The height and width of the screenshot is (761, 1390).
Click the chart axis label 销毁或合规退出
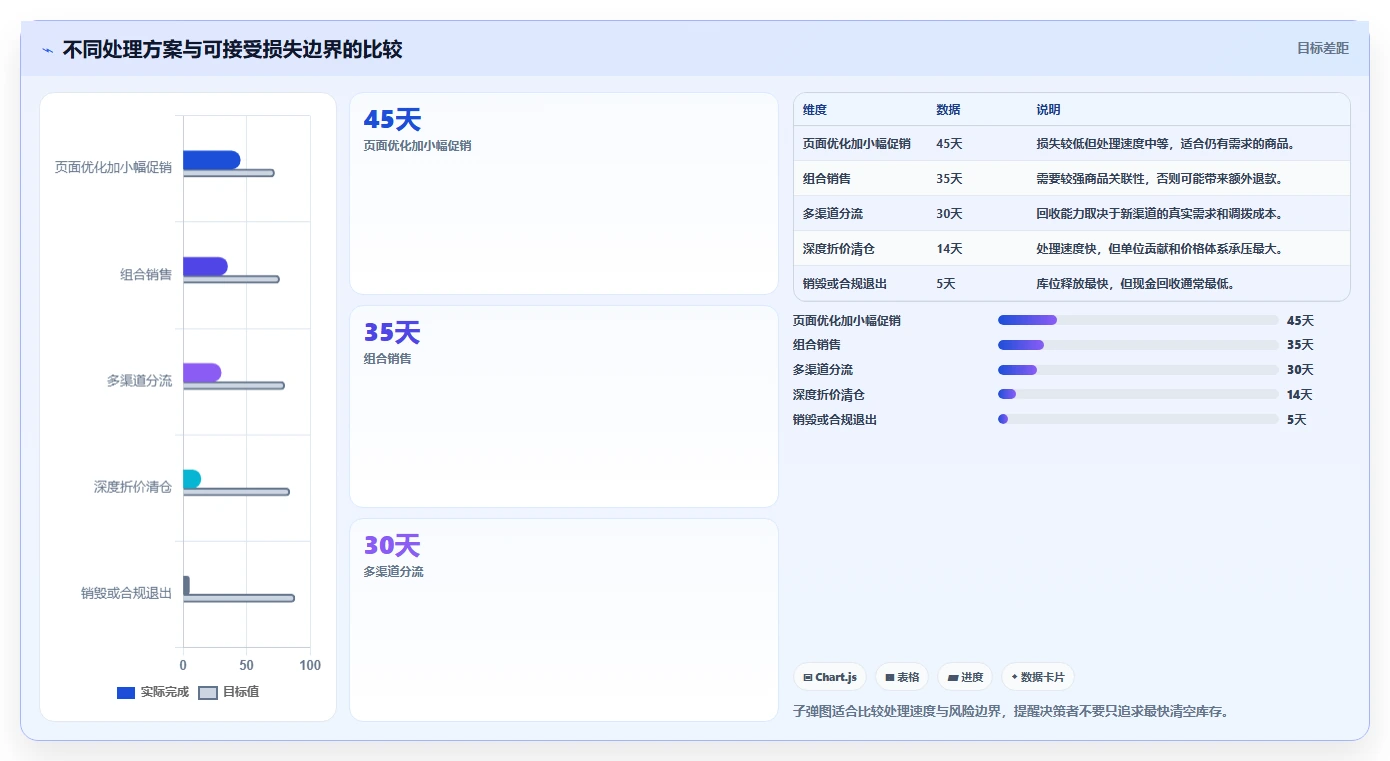pos(127,593)
